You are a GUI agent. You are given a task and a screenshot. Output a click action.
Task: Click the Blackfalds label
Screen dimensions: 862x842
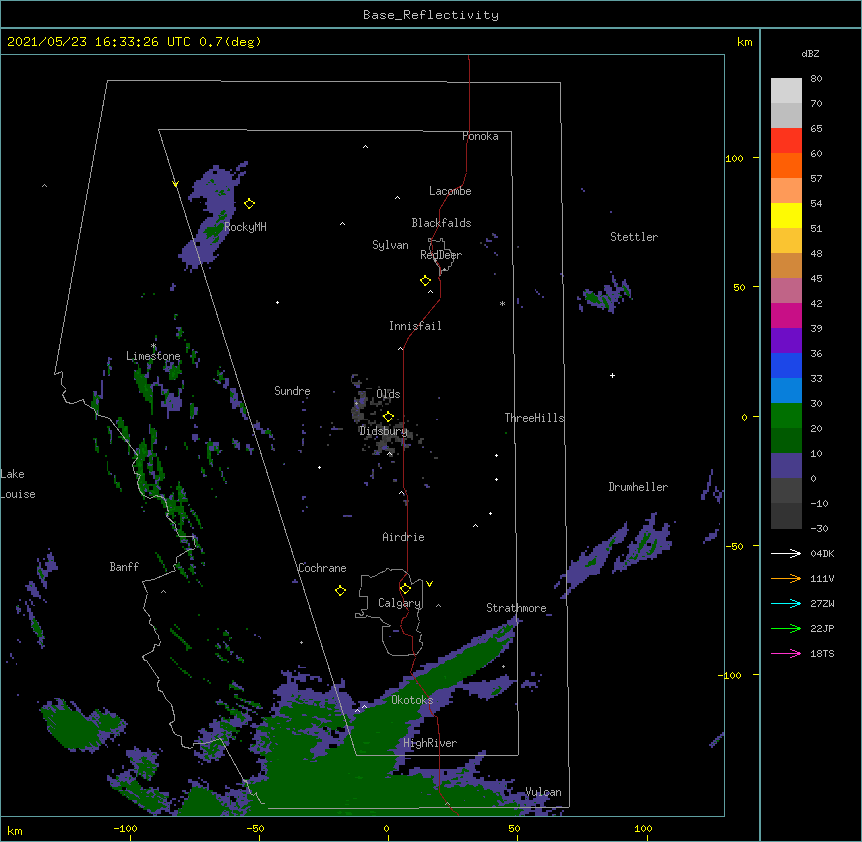tap(441, 223)
